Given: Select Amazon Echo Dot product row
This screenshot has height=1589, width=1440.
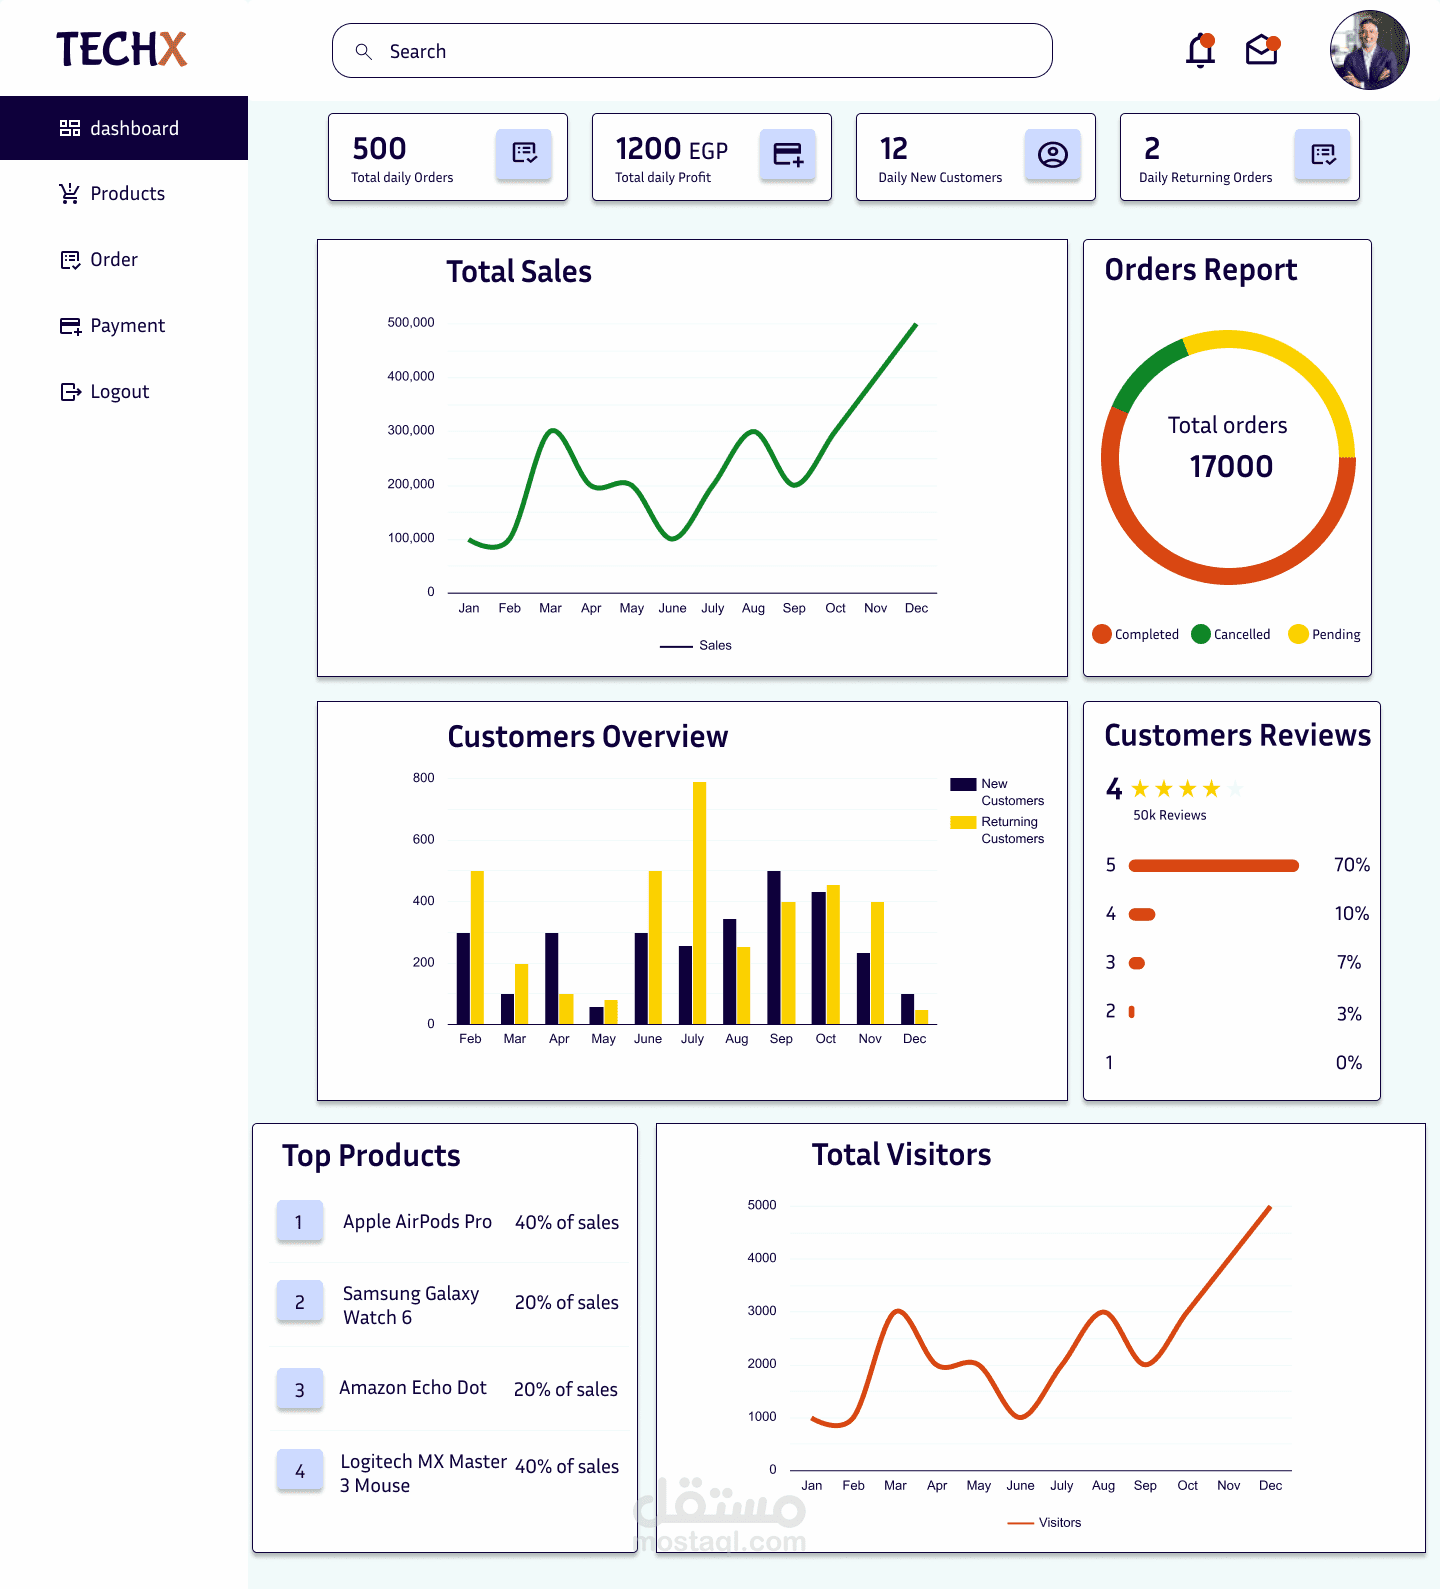Looking at the screenshot, I should pyautogui.click(x=448, y=1389).
